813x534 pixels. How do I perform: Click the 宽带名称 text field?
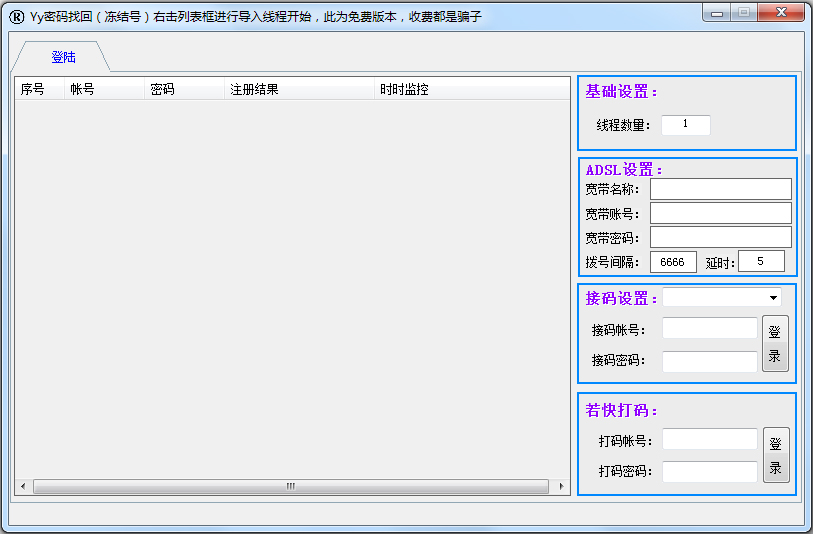click(720, 189)
